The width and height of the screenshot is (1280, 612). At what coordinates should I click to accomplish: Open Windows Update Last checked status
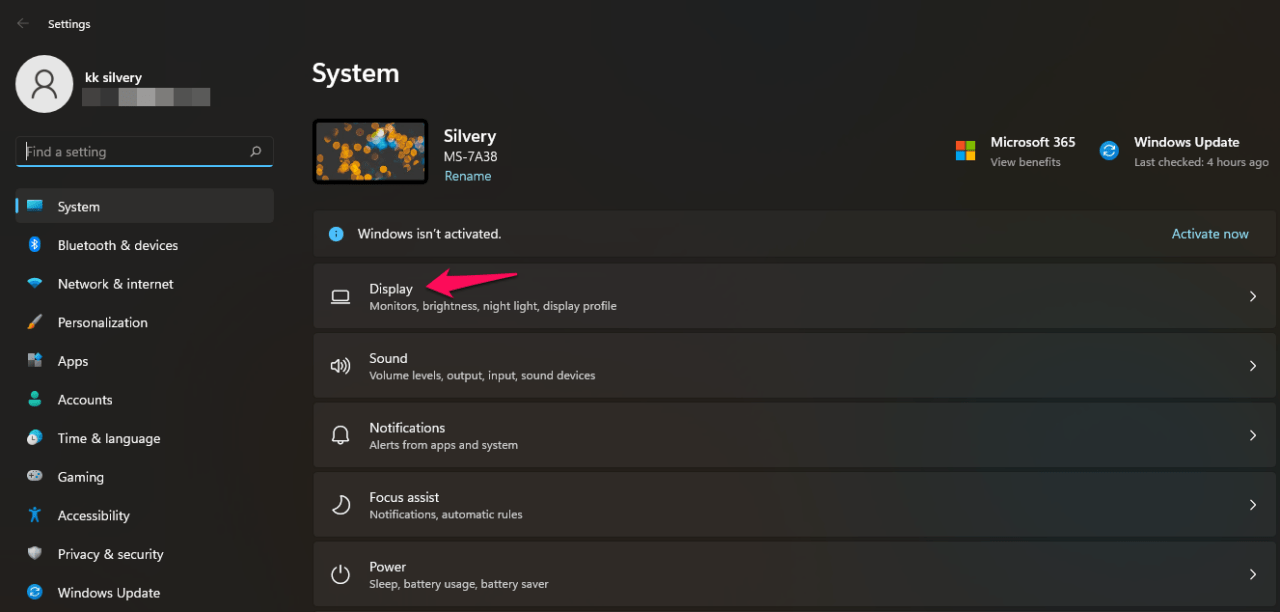point(1201,162)
